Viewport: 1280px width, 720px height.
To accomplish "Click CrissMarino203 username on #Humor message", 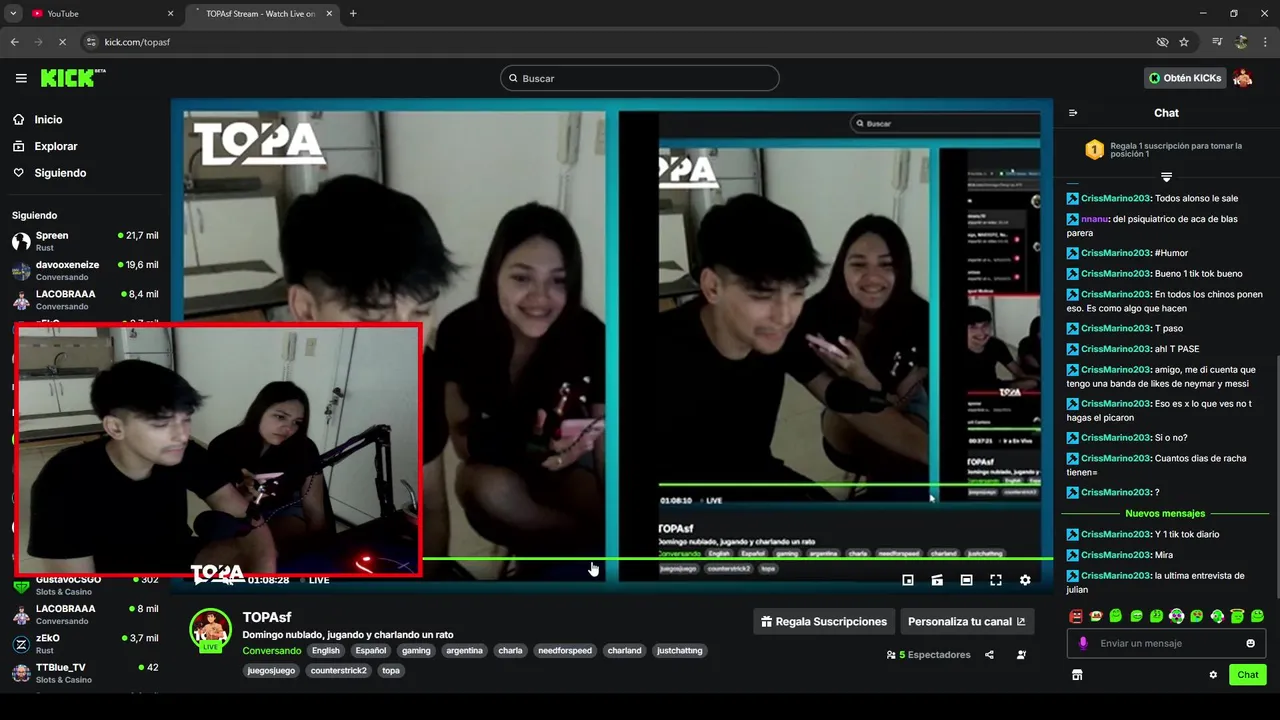I will click(x=1115, y=253).
